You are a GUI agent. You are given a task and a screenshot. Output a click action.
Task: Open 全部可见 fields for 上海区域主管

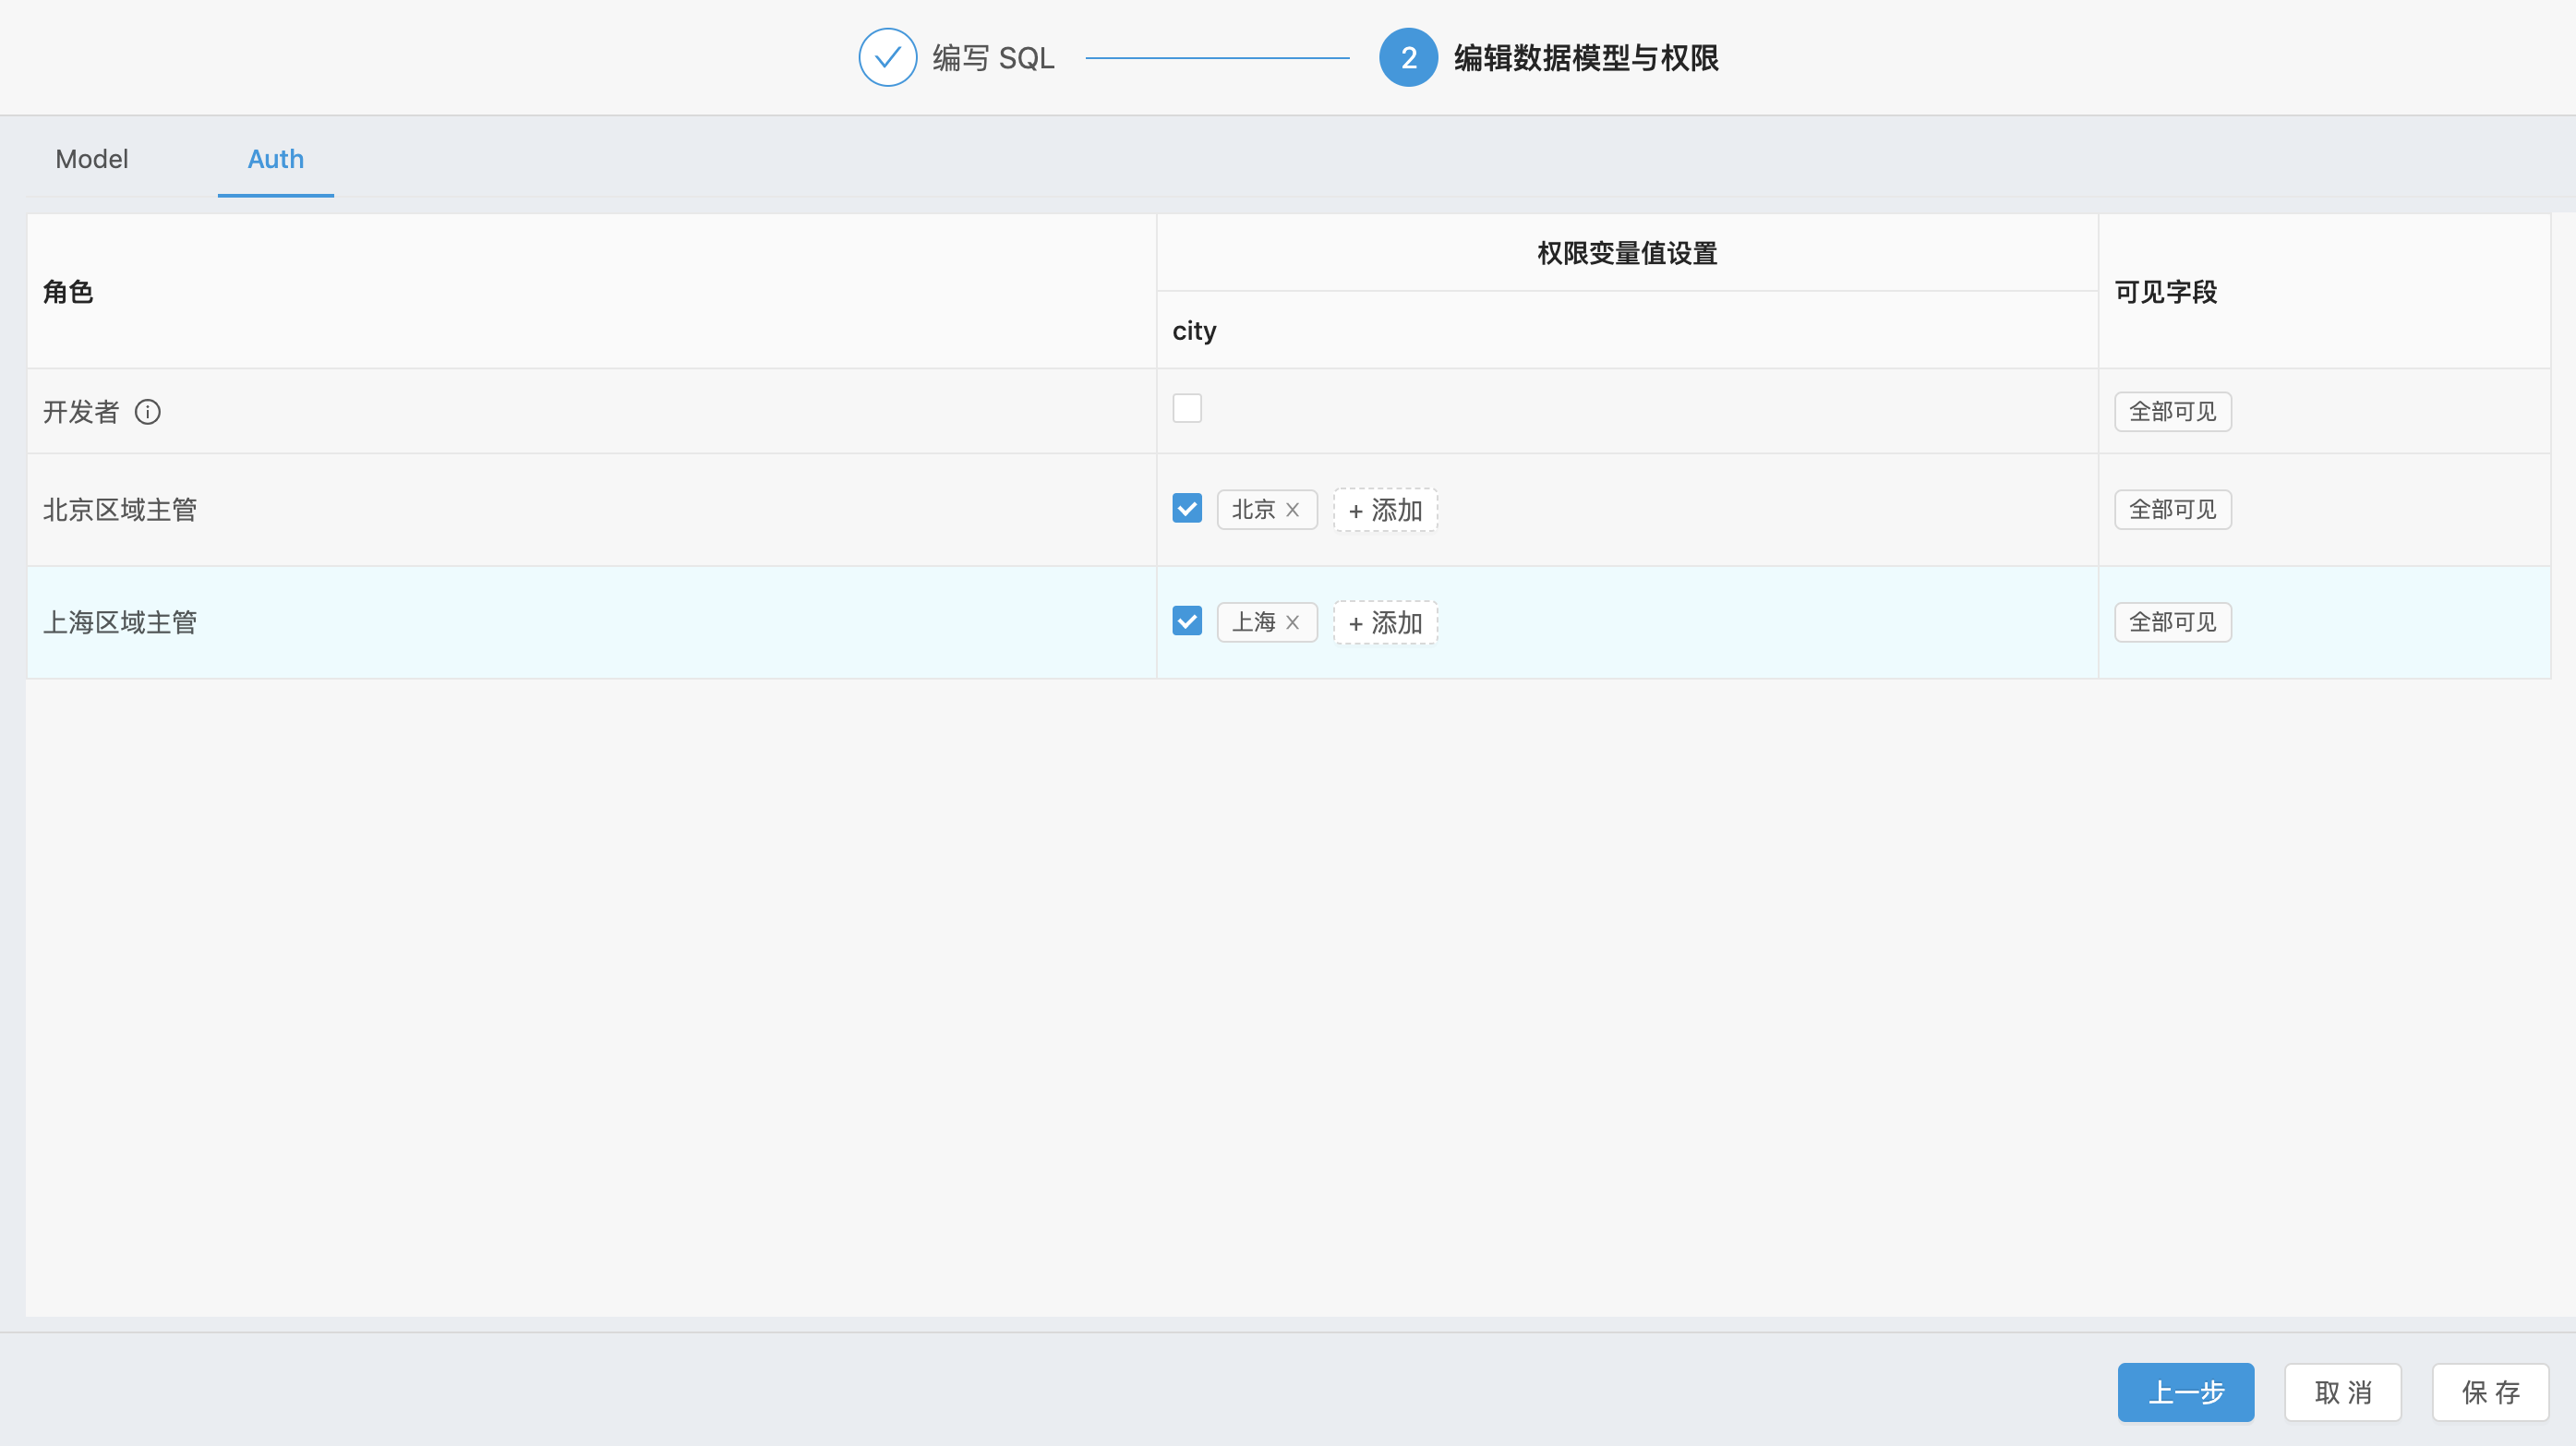2172,622
